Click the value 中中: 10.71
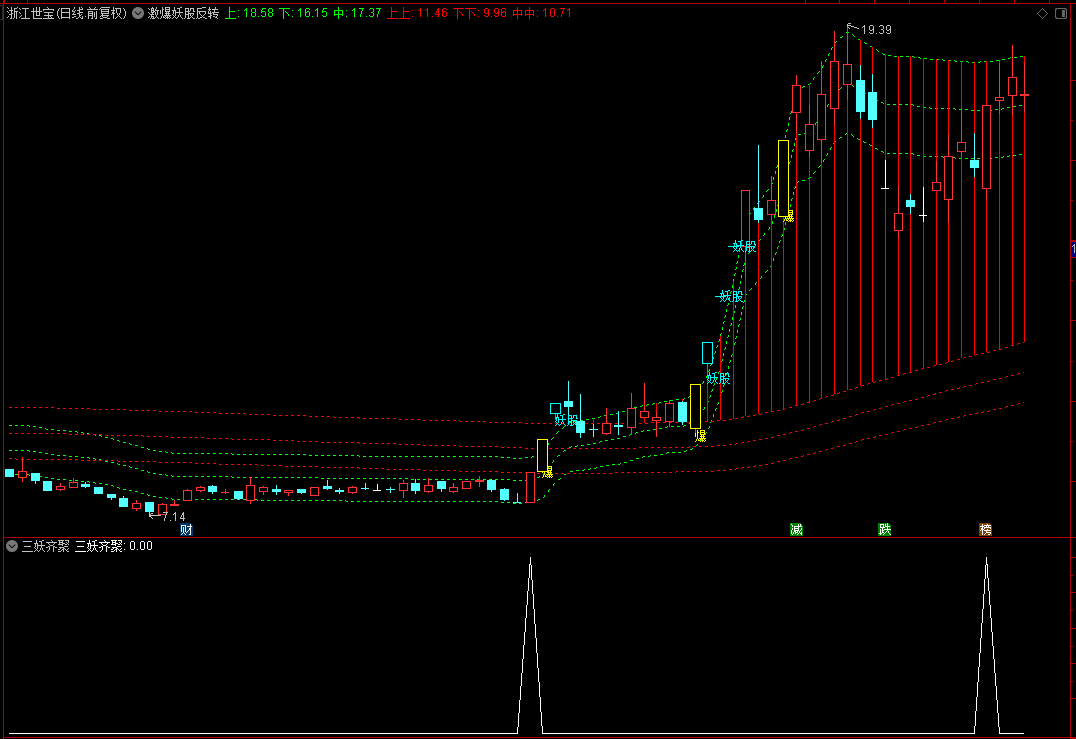 542,13
